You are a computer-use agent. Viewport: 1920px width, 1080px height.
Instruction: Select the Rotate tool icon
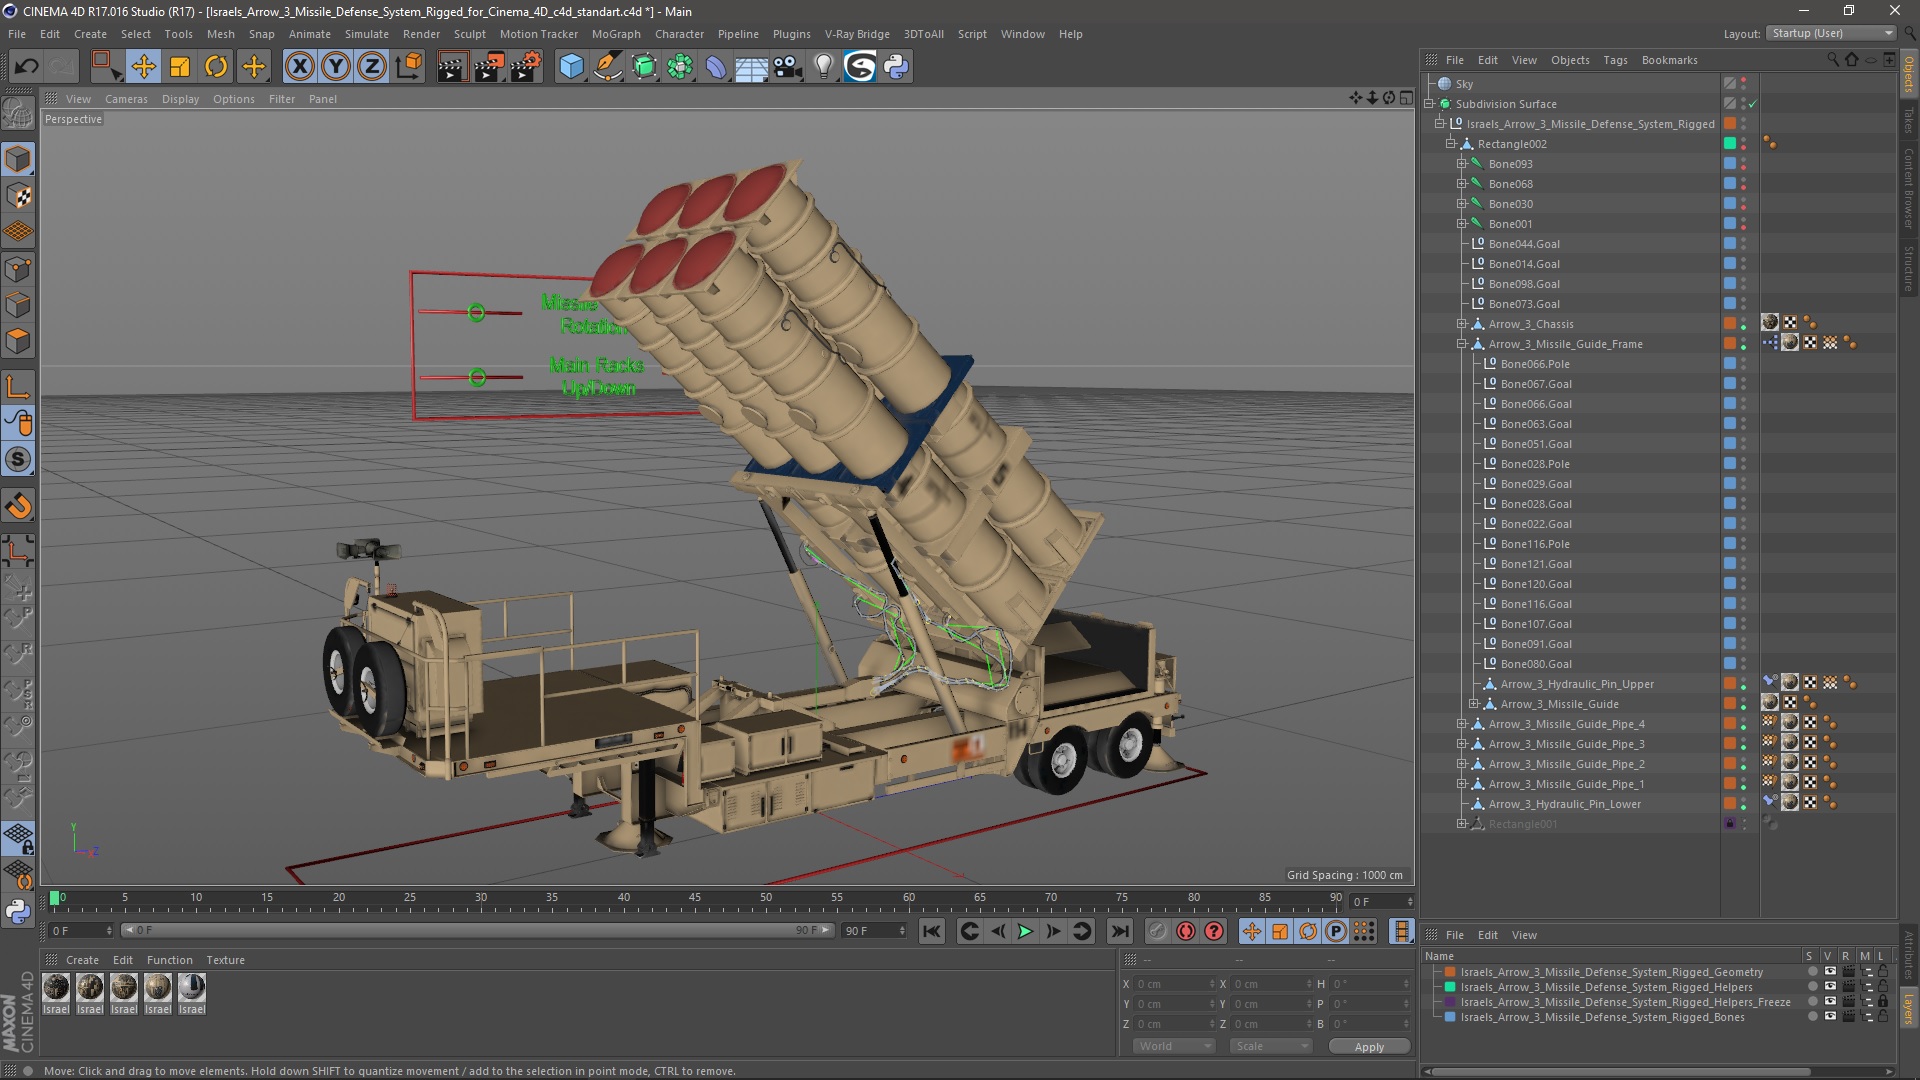tap(216, 67)
